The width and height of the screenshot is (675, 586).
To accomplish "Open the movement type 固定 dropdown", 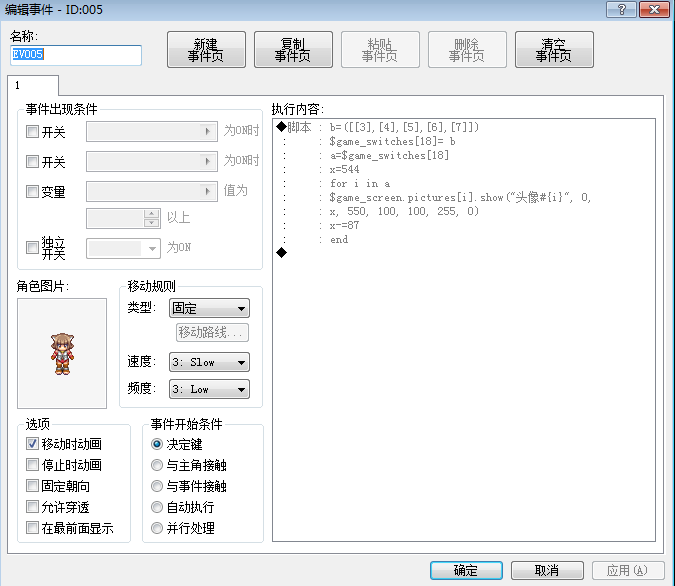I will coord(209,308).
